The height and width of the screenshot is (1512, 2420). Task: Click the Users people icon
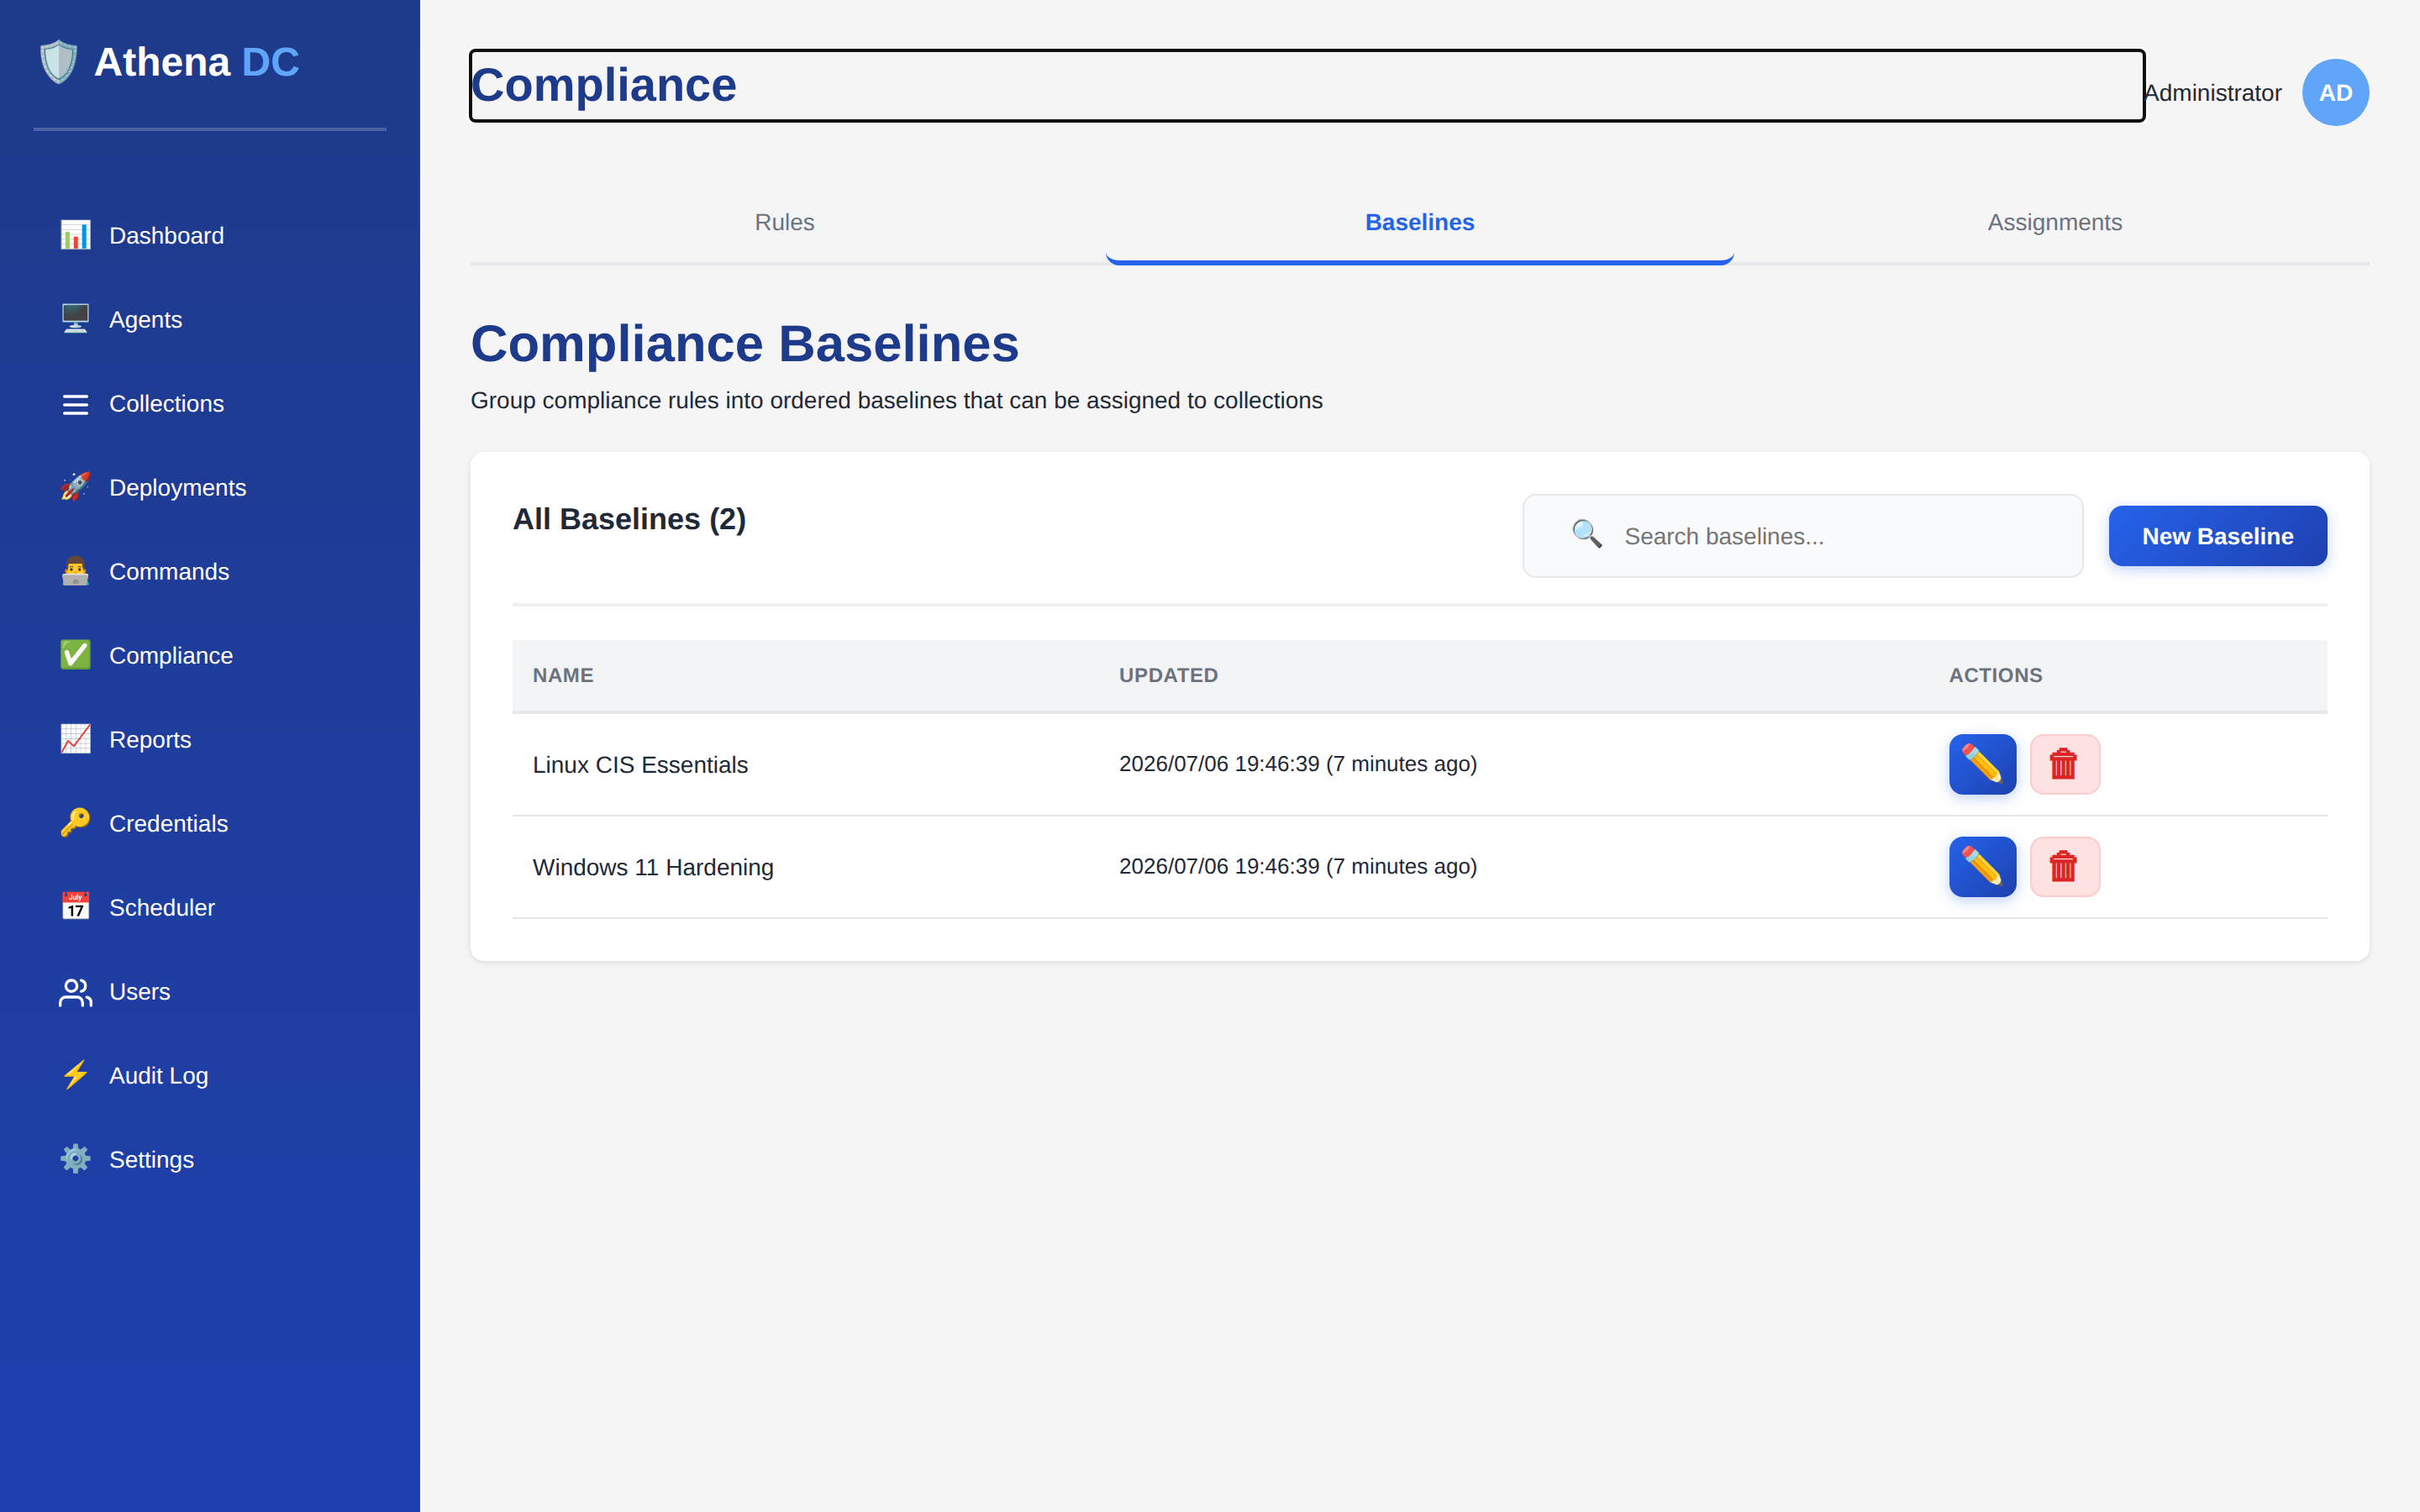pos(75,991)
